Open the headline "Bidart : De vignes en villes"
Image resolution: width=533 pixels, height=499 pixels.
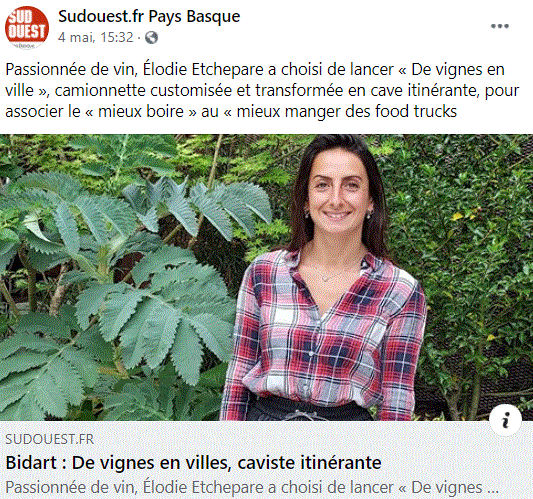click(193, 463)
